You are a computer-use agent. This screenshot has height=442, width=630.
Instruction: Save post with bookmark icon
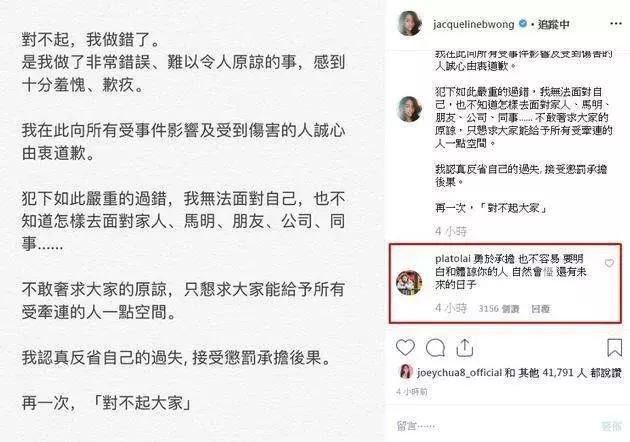pos(615,348)
